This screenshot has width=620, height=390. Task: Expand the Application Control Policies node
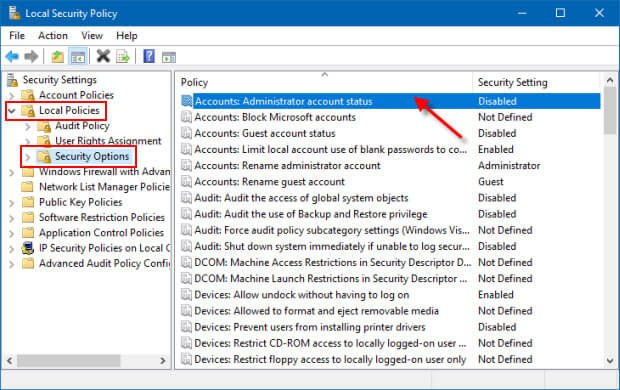12,233
